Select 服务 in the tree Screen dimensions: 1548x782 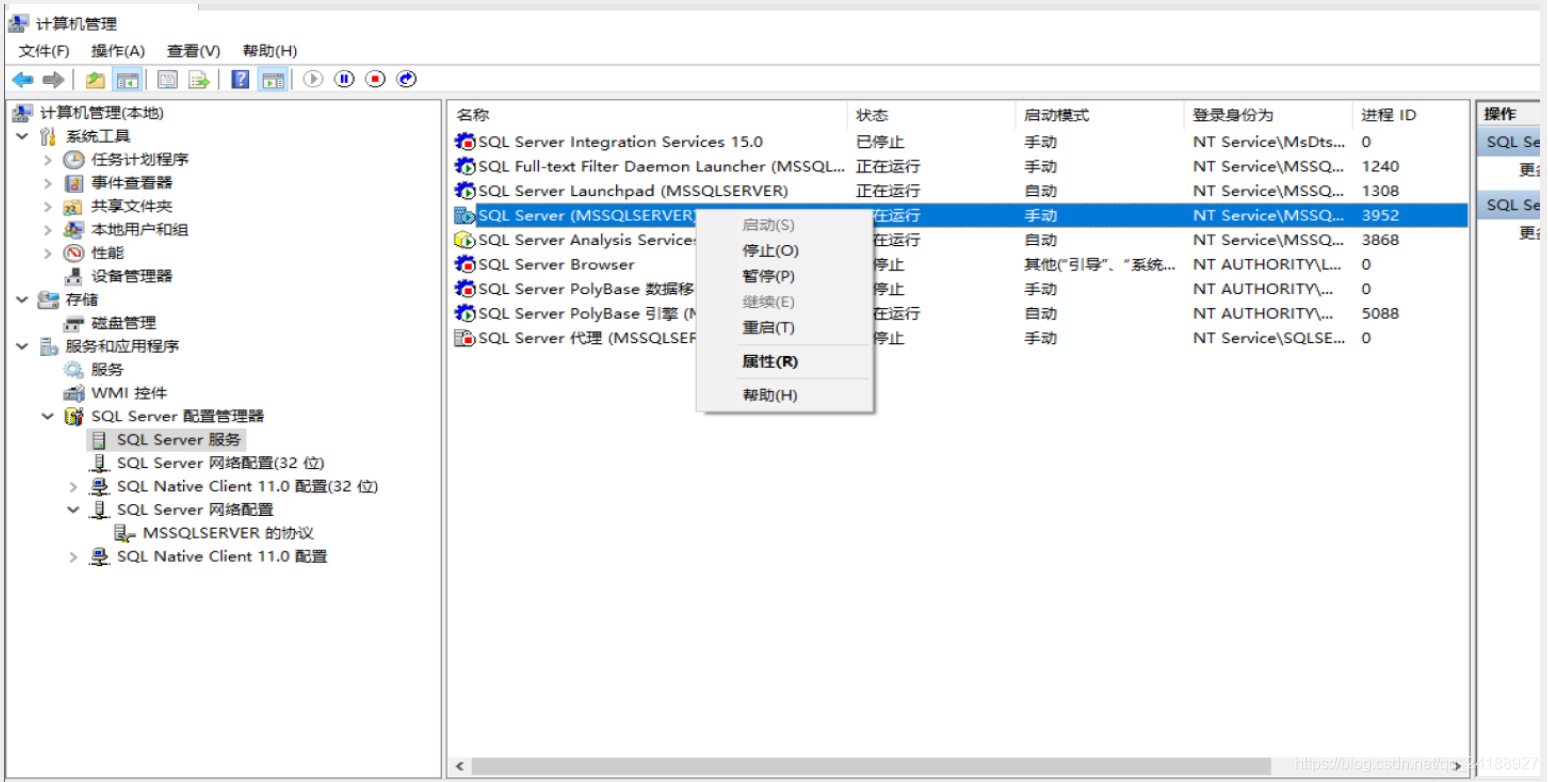[107, 370]
